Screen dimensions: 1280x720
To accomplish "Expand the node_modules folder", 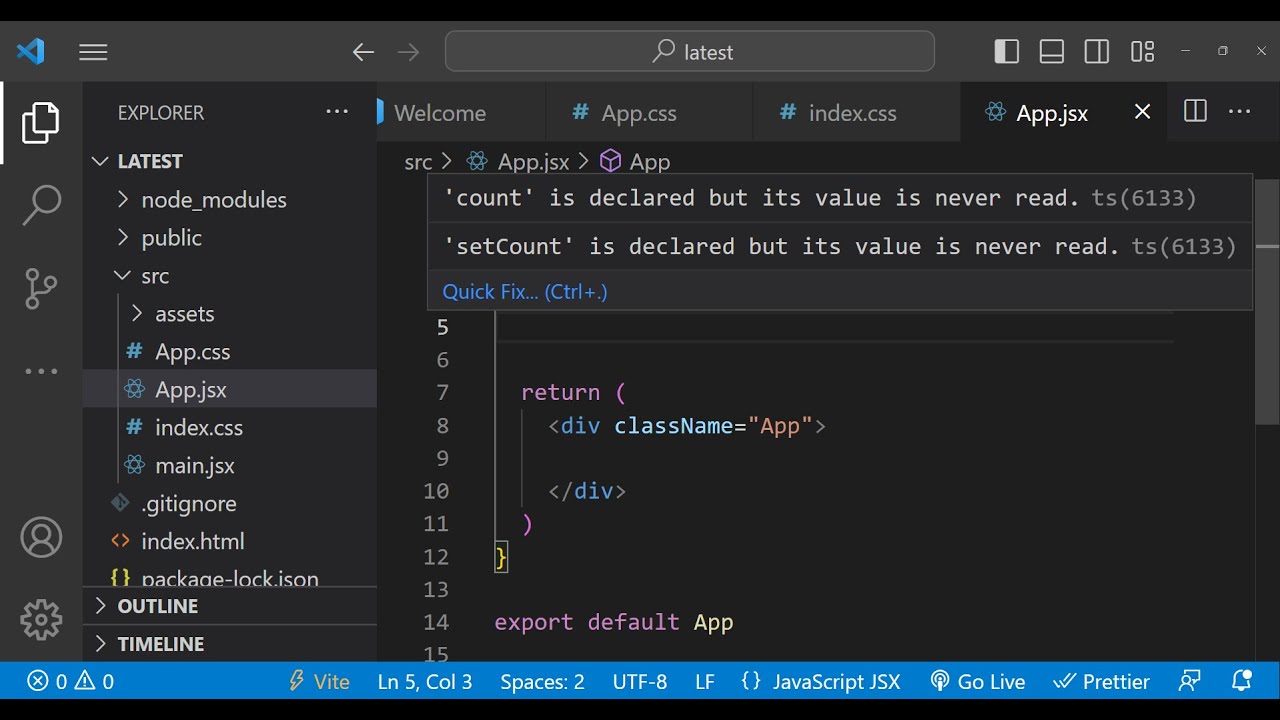I will pyautogui.click(x=213, y=200).
